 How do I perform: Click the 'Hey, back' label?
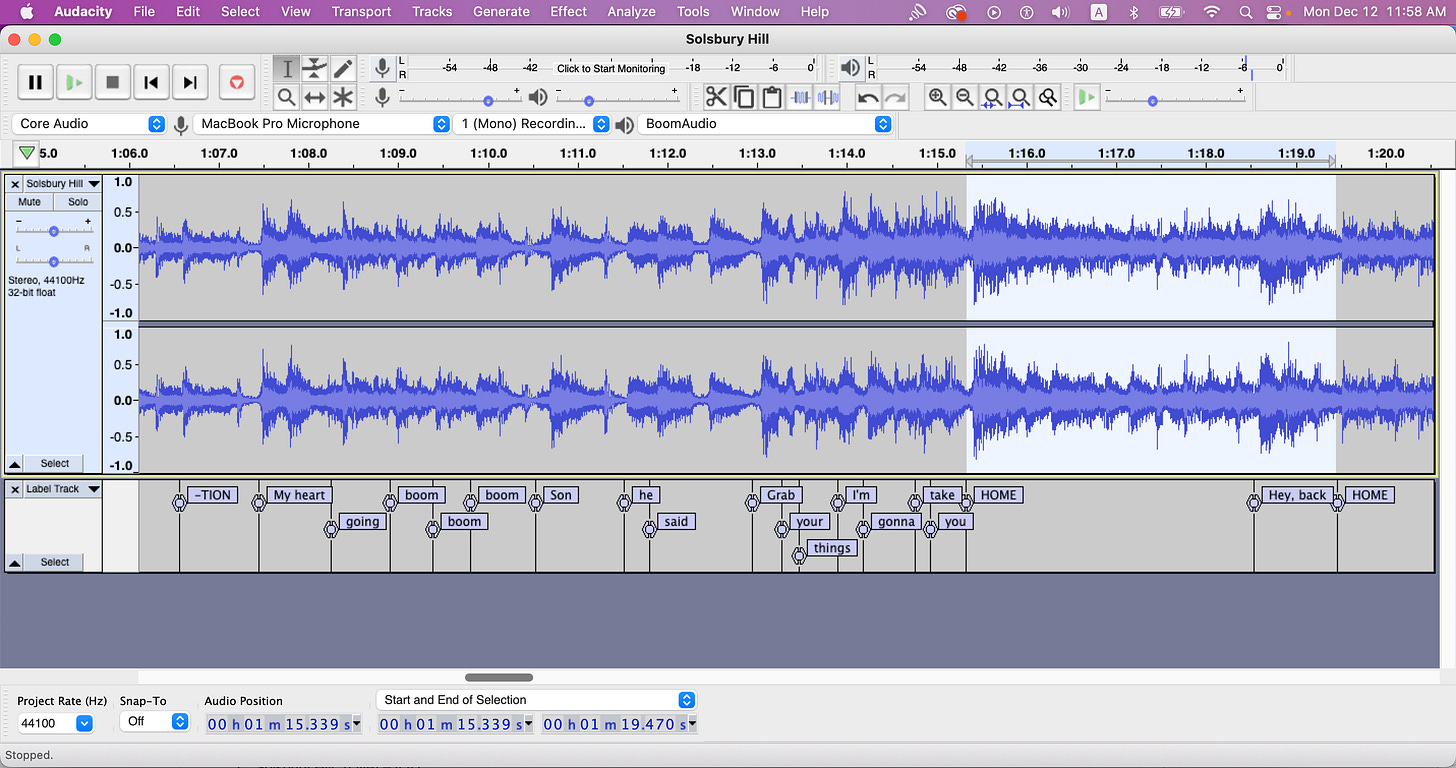click(x=1297, y=495)
